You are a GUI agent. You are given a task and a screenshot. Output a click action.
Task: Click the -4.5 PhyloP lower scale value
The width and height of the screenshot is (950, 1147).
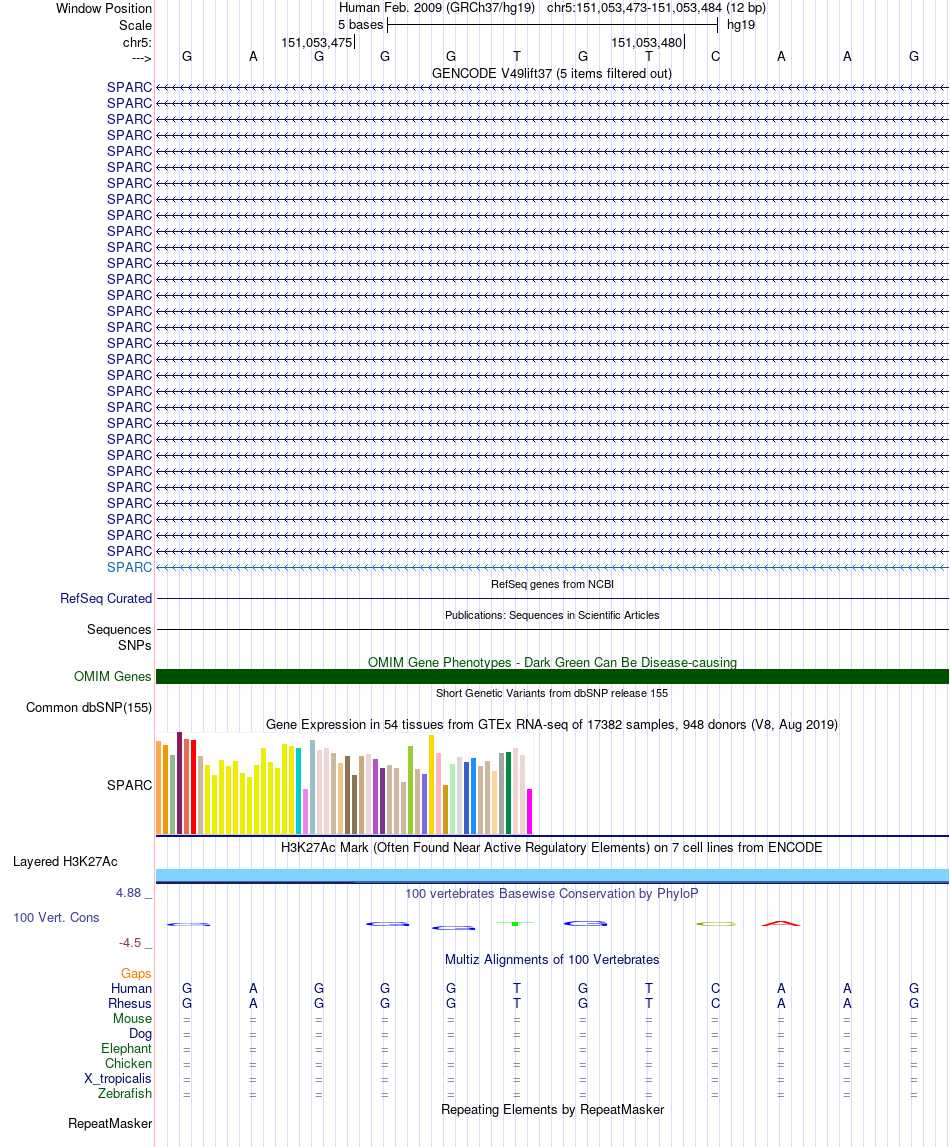[x=130, y=943]
